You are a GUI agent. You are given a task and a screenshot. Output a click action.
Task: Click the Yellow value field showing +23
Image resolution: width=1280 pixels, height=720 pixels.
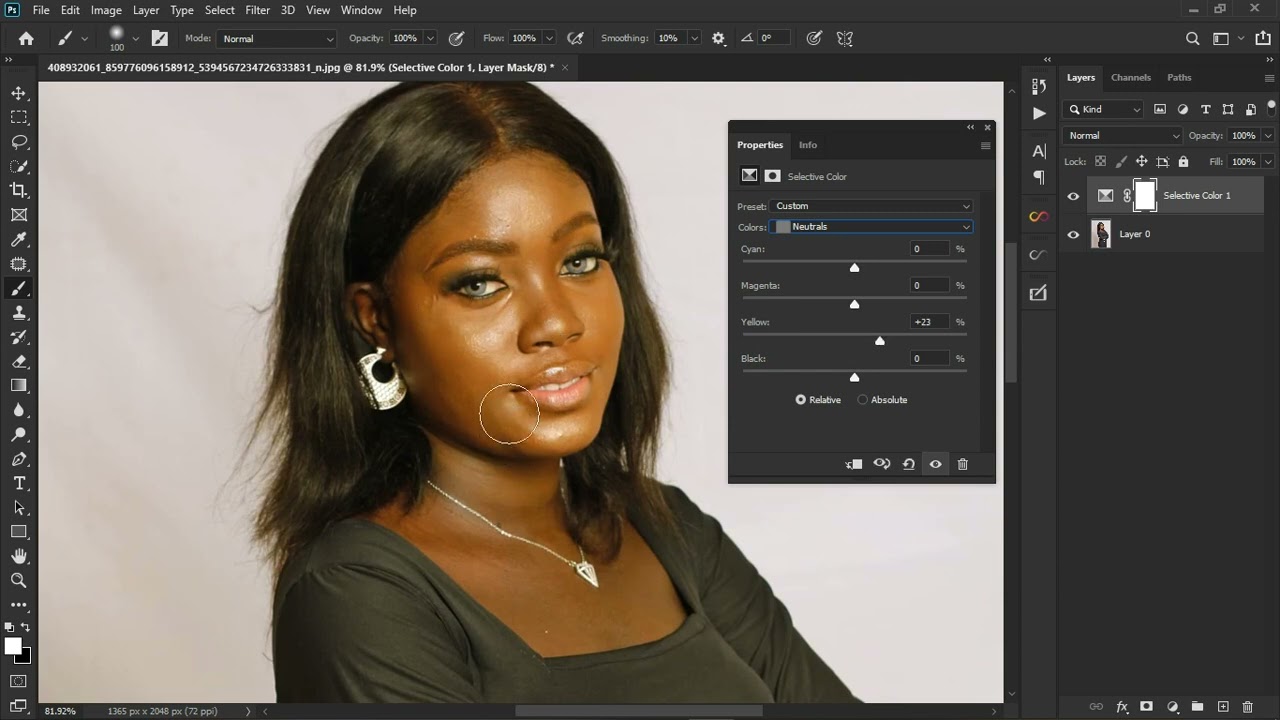coord(928,322)
